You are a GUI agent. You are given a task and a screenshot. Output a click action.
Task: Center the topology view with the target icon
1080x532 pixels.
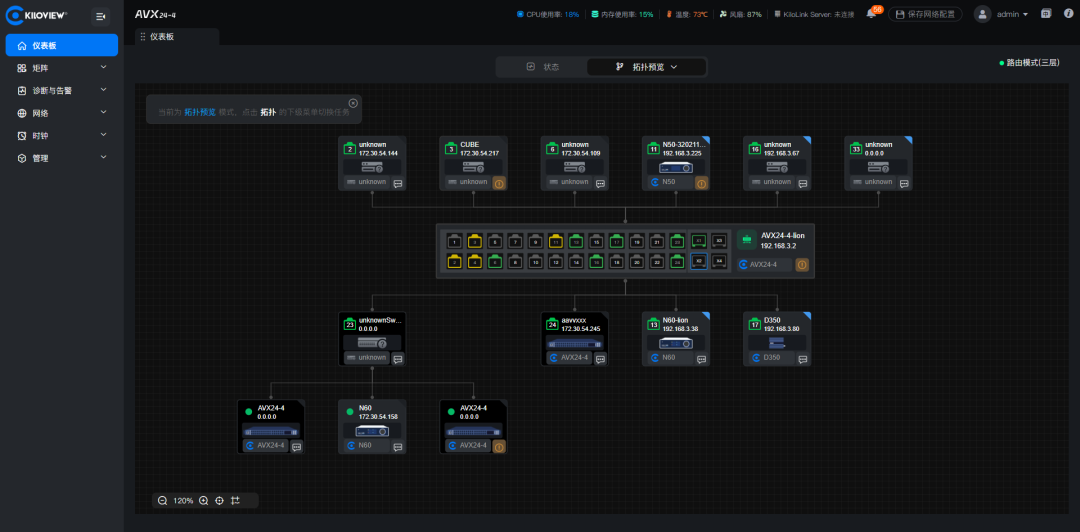[x=220, y=501]
